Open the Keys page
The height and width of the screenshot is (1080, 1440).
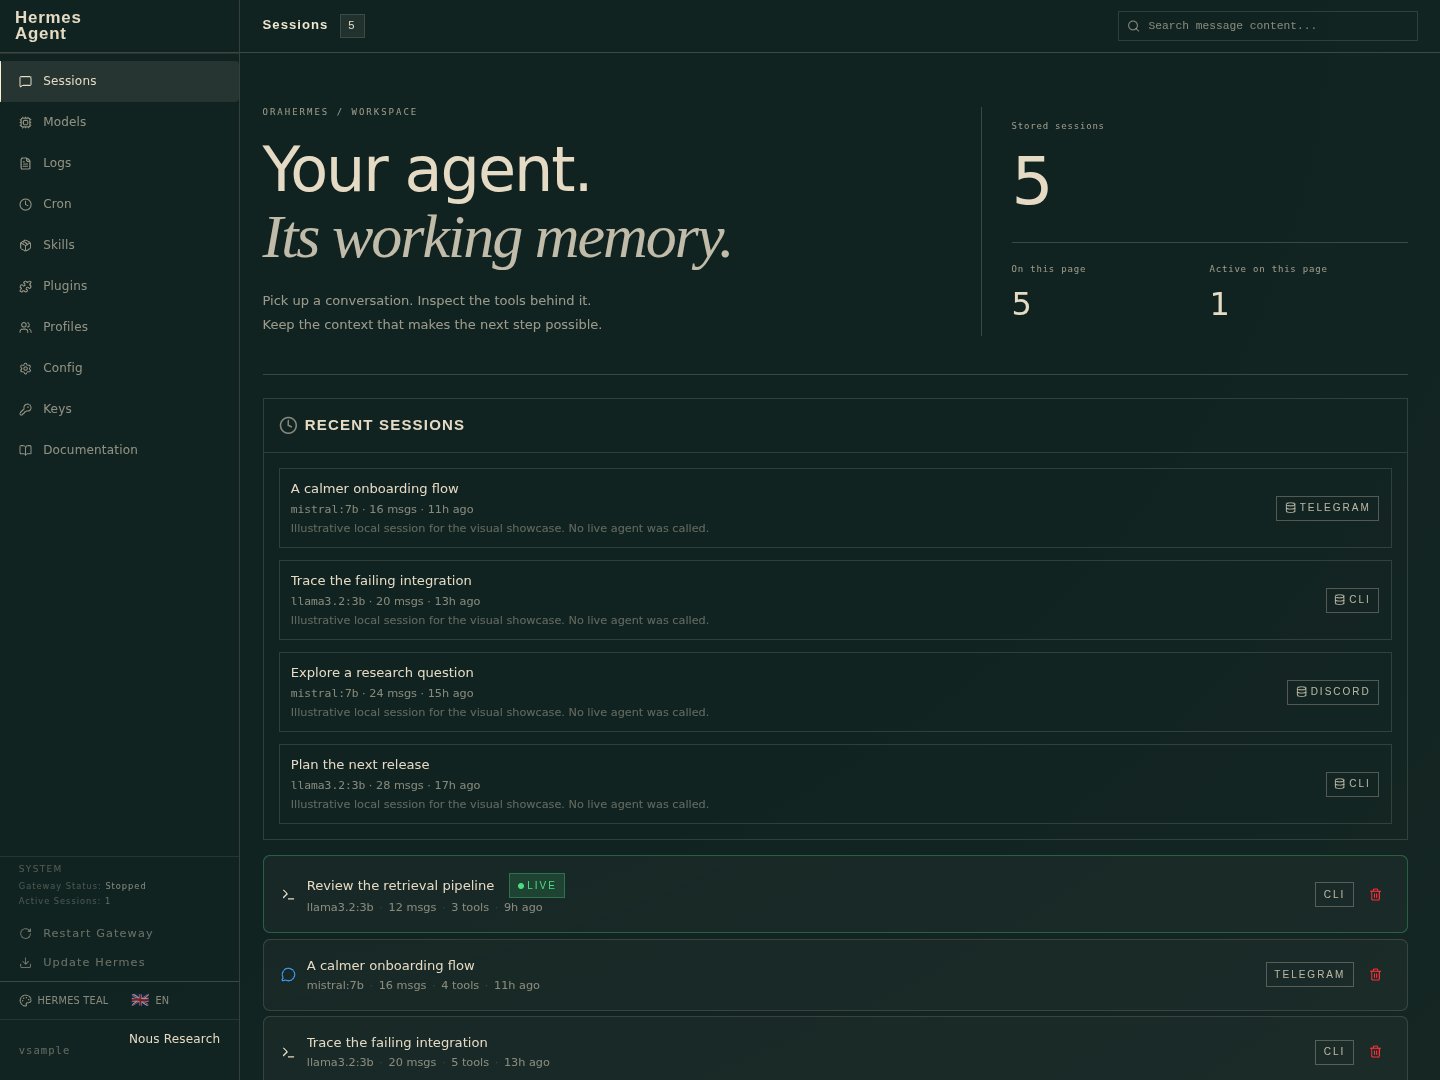coord(119,409)
